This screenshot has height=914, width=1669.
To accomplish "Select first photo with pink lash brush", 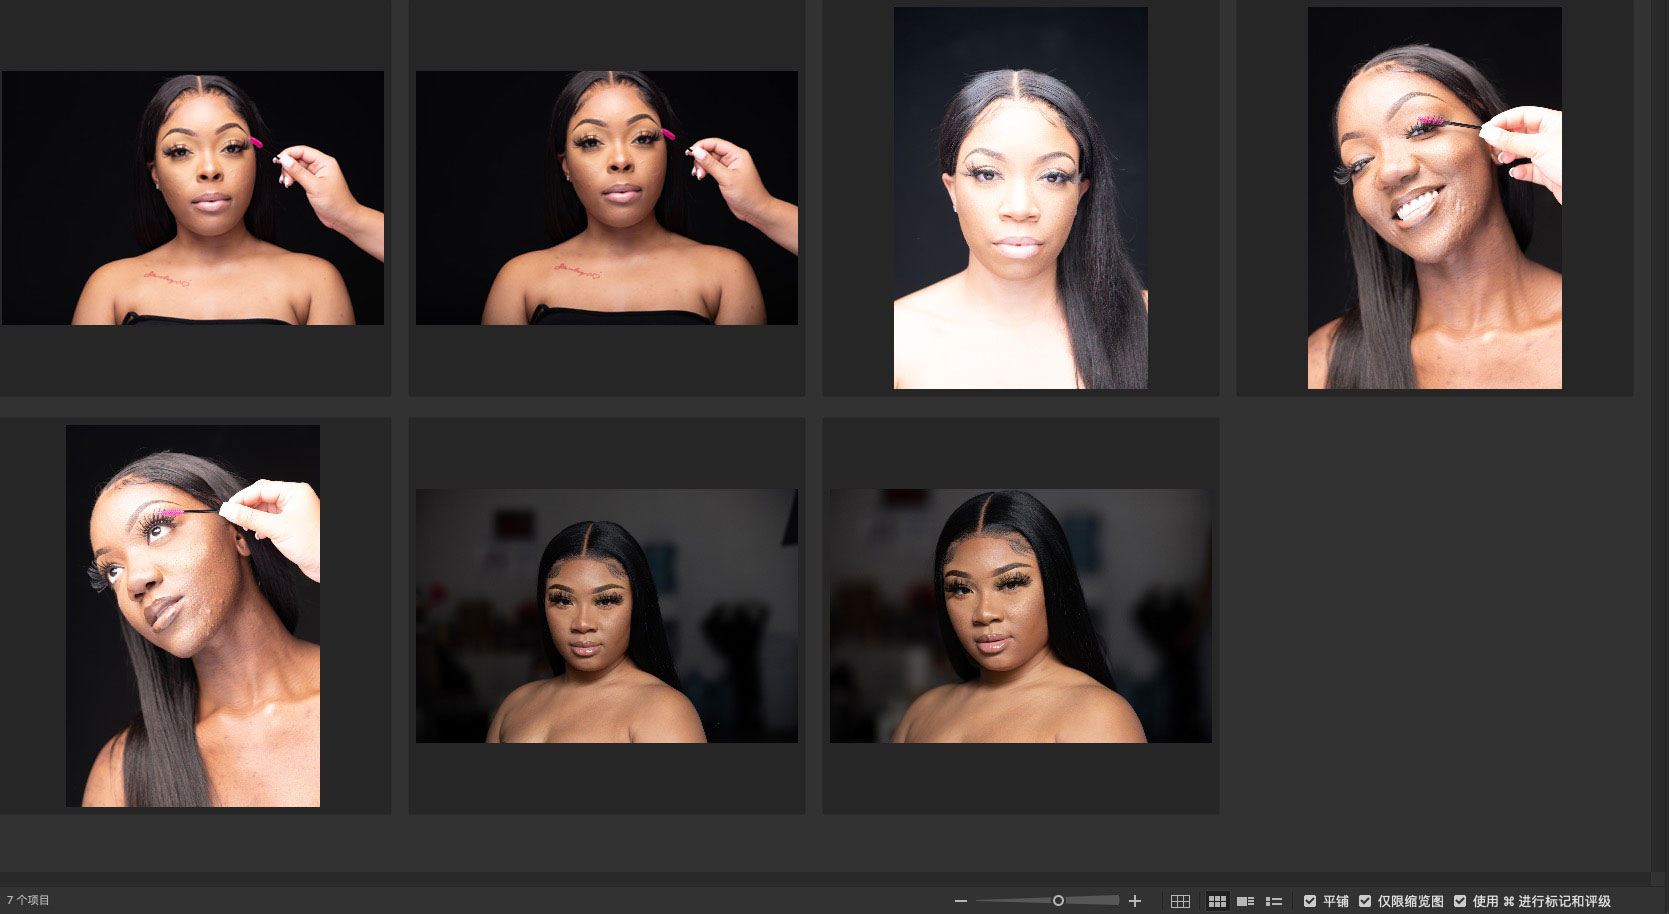I will coord(193,198).
